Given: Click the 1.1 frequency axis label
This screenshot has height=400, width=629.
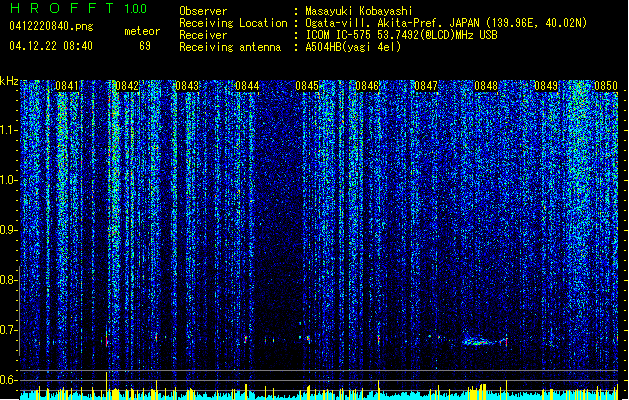Looking at the screenshot, I should coord(8,130).
